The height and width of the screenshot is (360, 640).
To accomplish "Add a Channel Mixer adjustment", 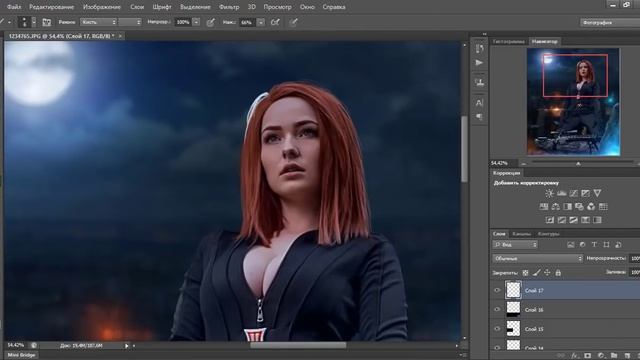I will click(591, 207).
